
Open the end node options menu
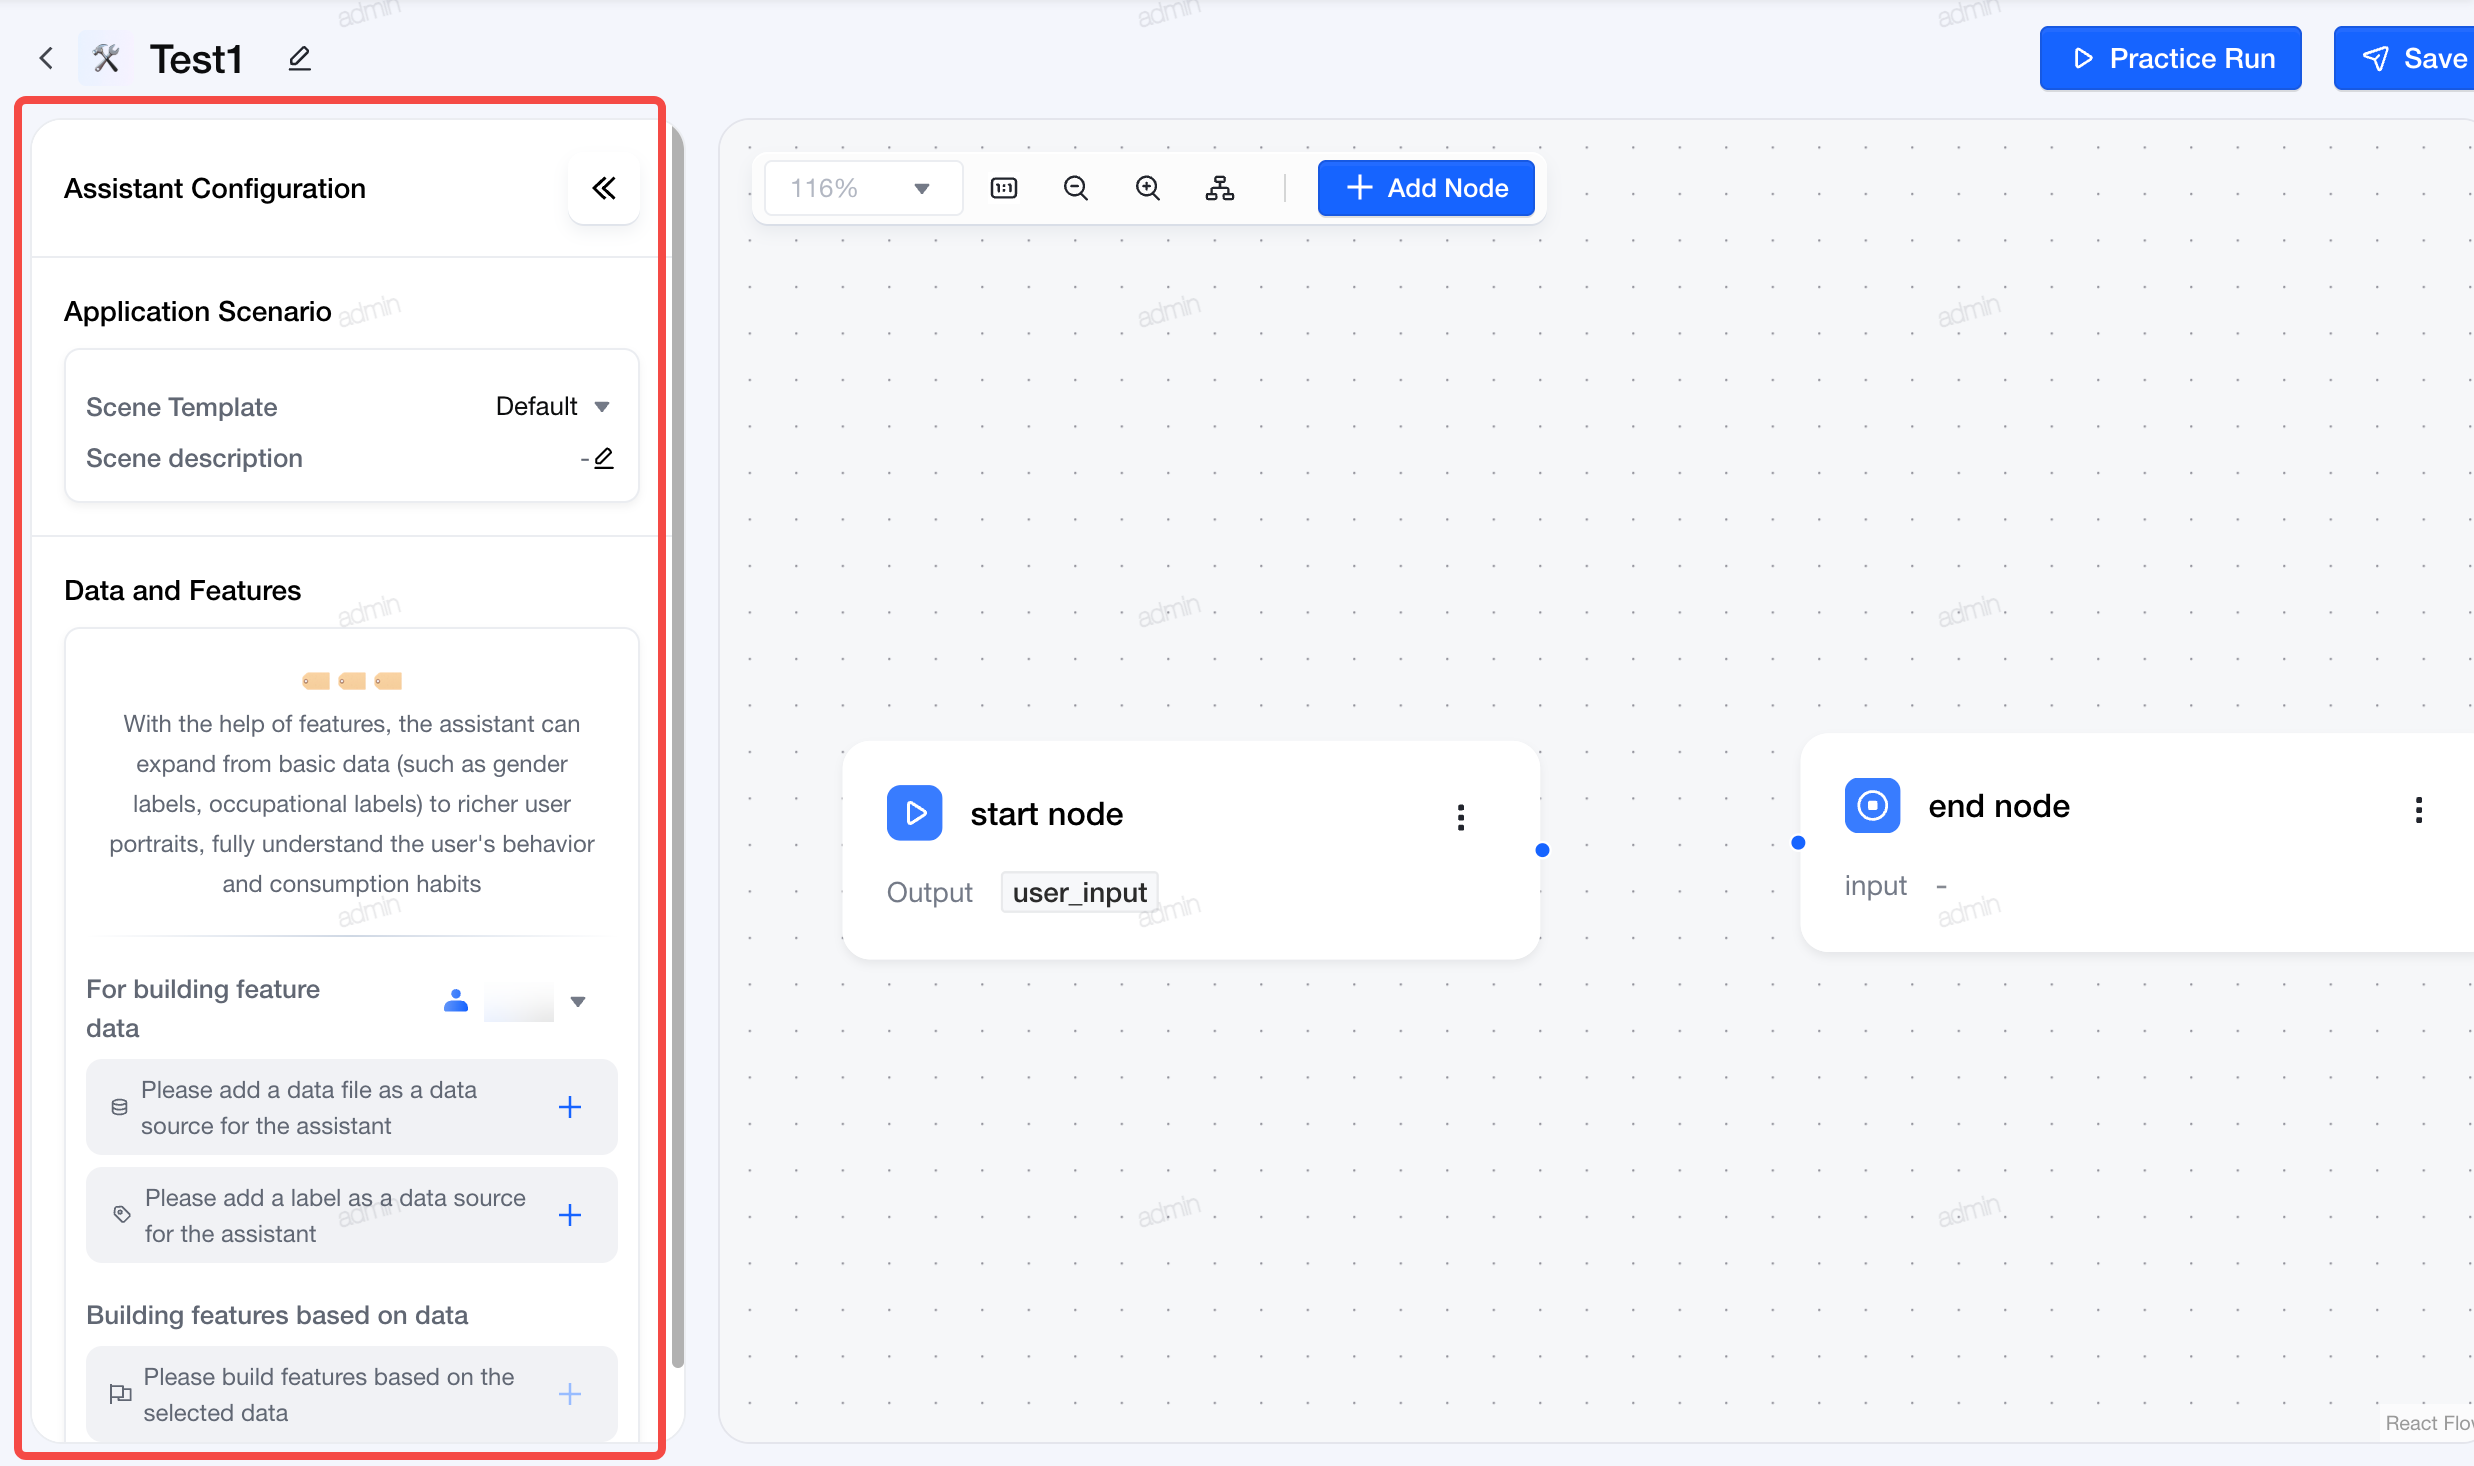2419,809
